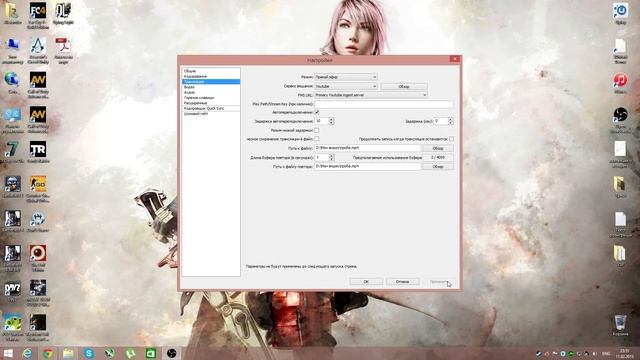Toggle keep recording when broadcast stops checkbox

pos(451,139)
